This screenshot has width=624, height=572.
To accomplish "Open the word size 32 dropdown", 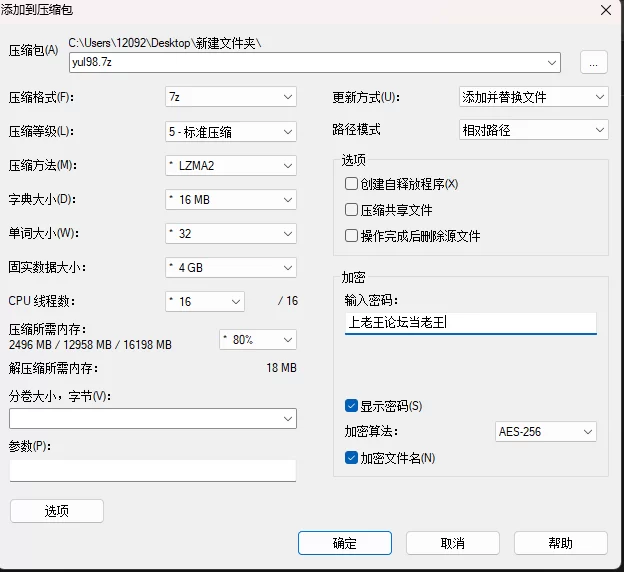I will pos(231,233).
